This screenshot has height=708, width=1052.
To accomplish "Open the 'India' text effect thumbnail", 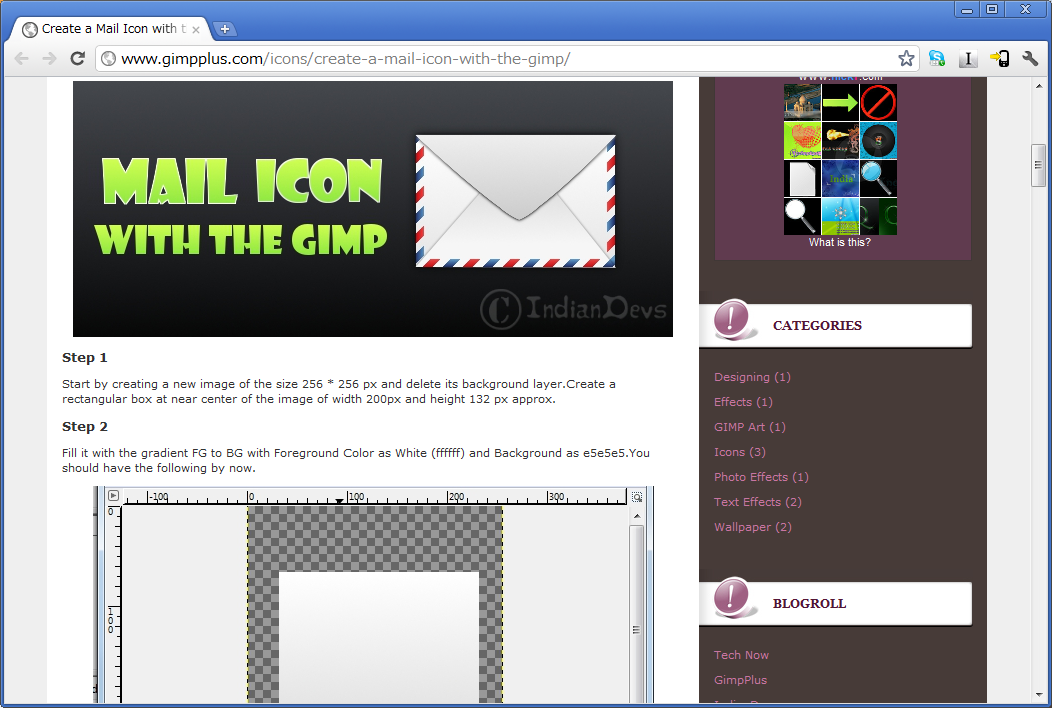I will [x=840, y=179].
